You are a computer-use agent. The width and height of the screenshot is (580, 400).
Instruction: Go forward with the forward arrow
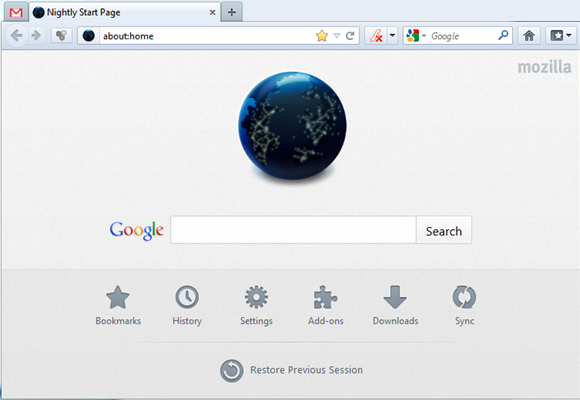[36, 36]
